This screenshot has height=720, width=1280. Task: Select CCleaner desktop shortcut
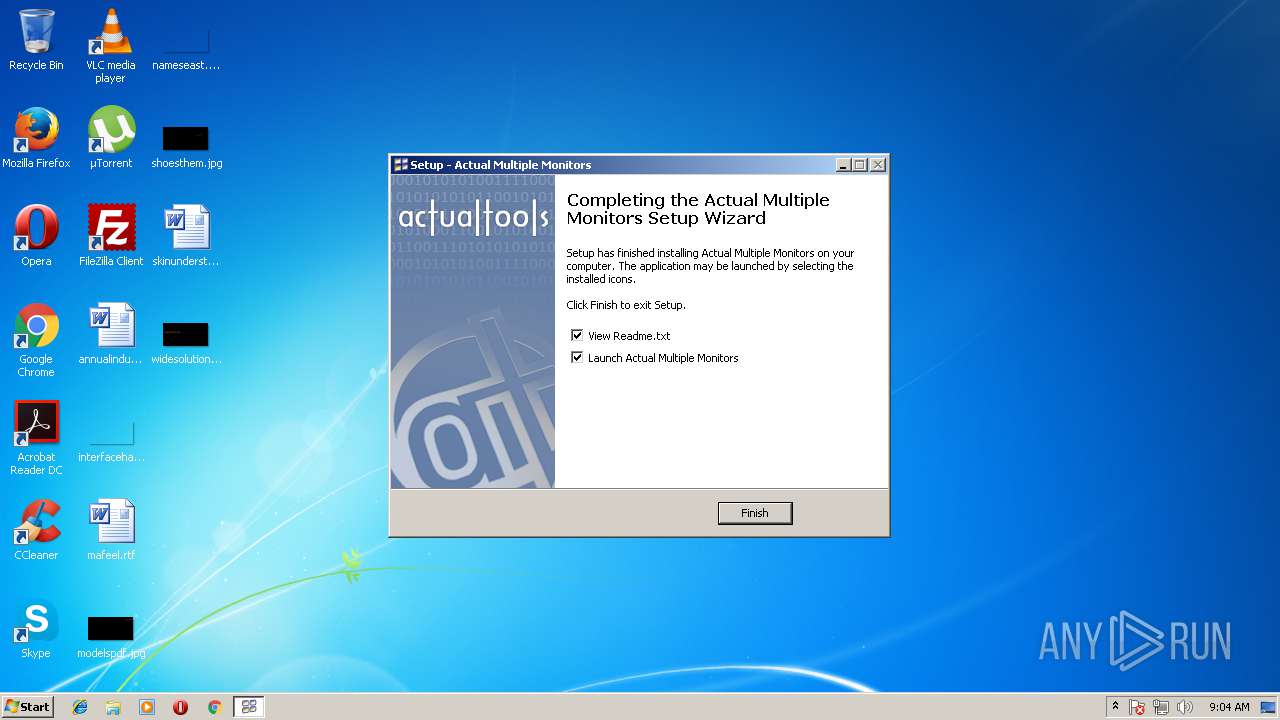click(36, 530)
